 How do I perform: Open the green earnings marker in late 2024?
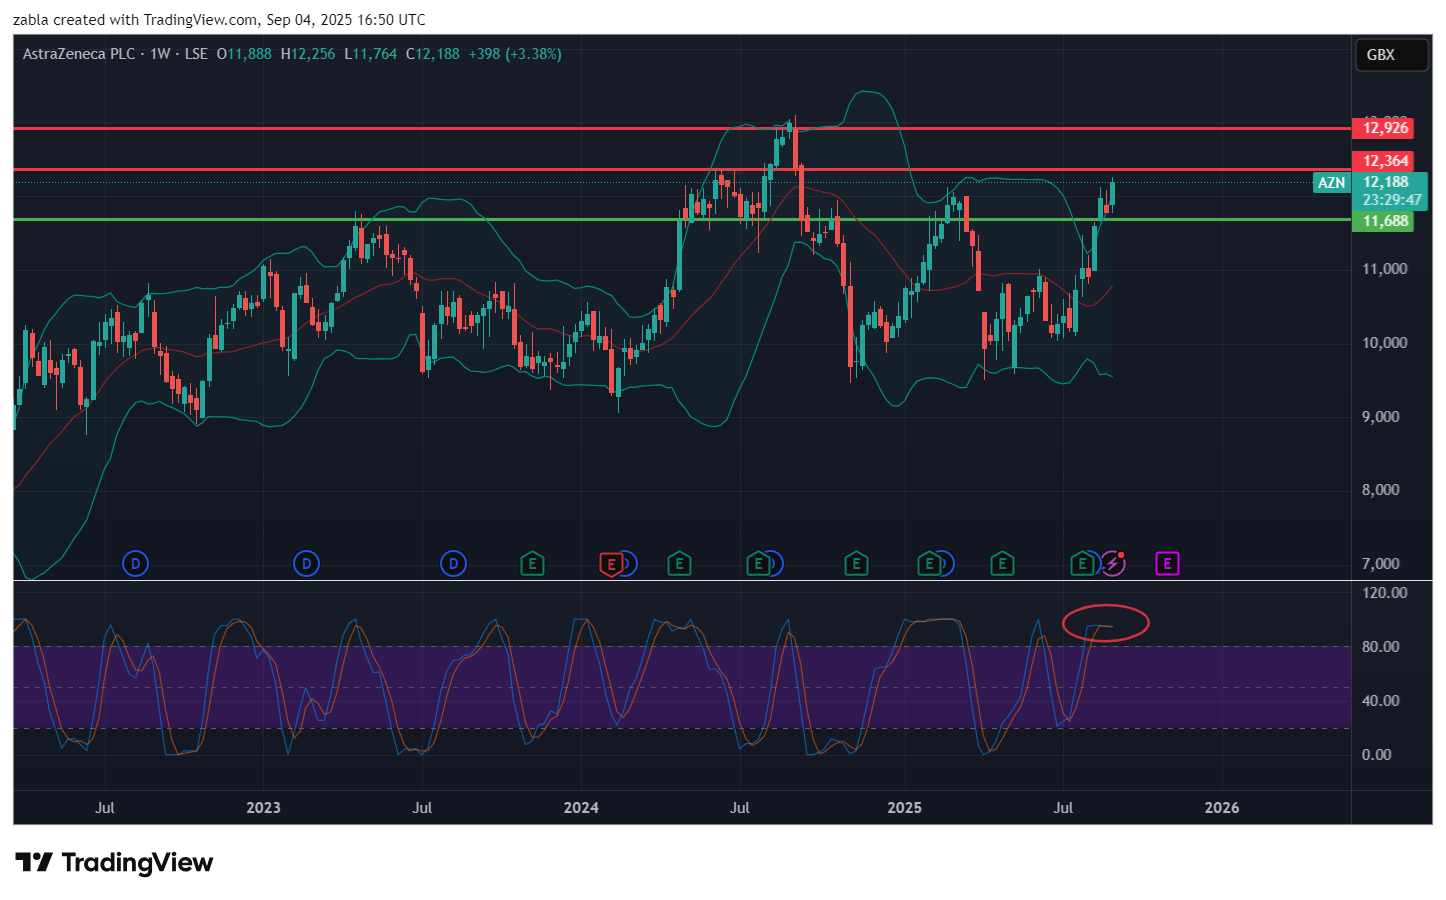pos(855,564)
